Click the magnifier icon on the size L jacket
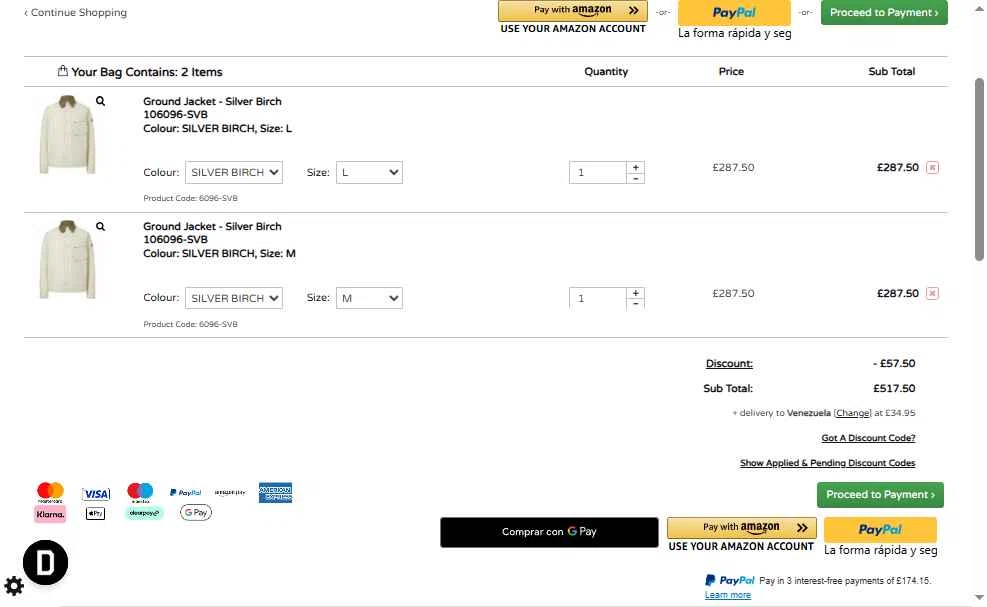The height and width of the screenshot is (607, 987). [x=100, y=101]
